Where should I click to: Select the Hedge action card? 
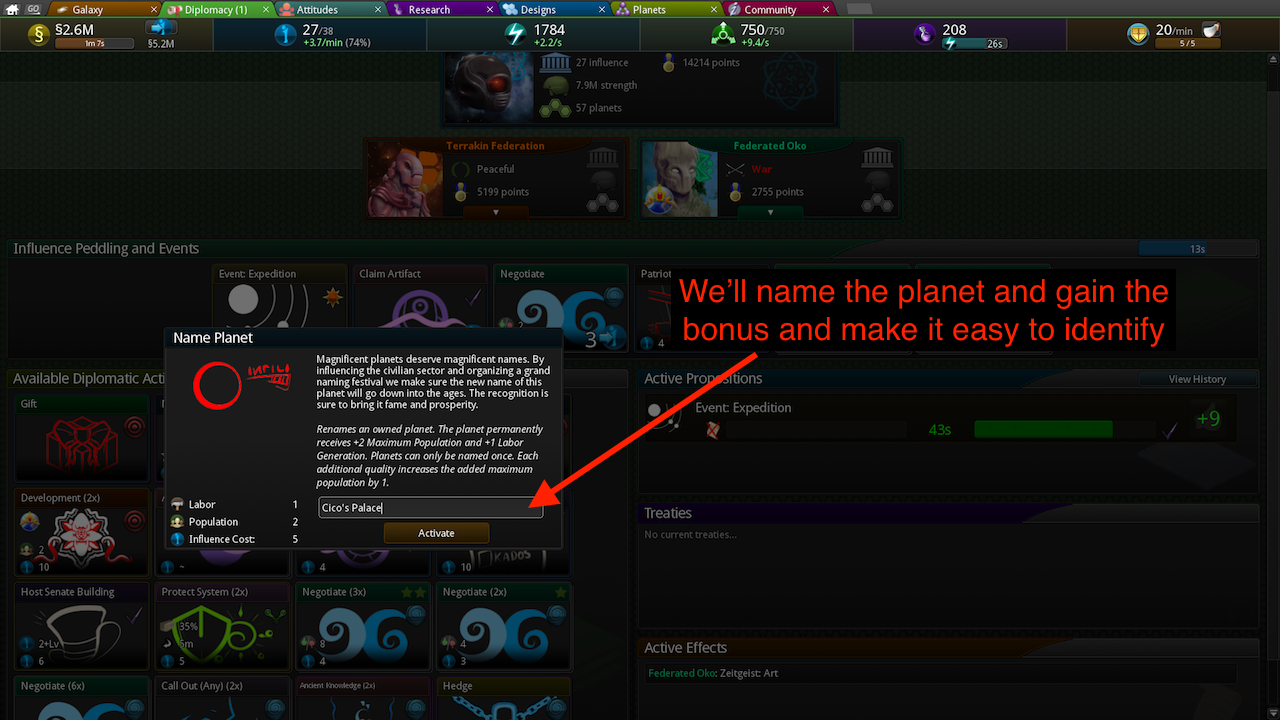pos(504,699)
